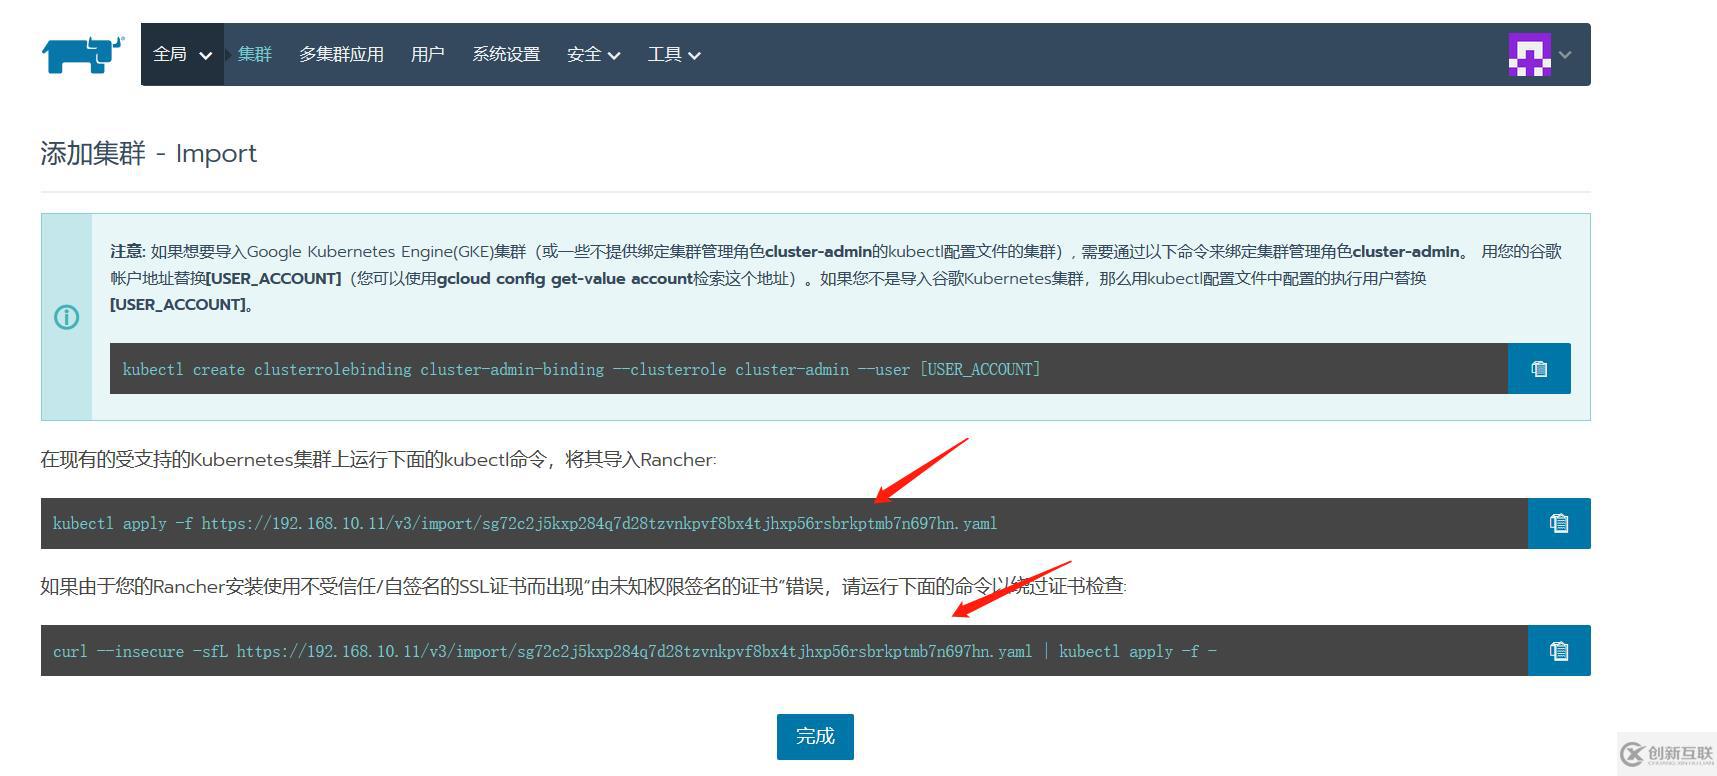The image size is (1717, 776).
Task: Select the kubectl apply -f command text
Action: click(525, 523)
